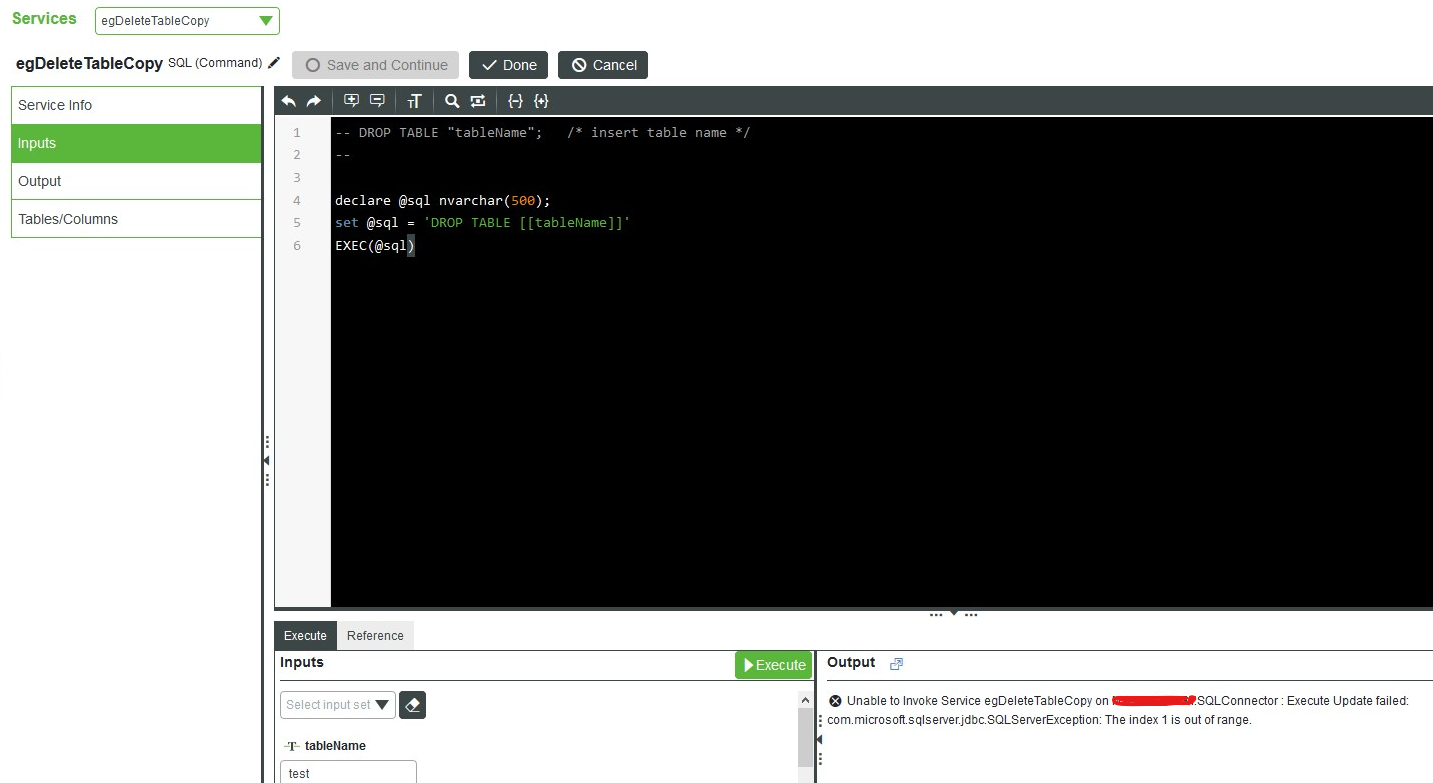The width and height of the screenshot is (1433, 783).
Task: Open output in popup window icon
Action: pos(896,664)
